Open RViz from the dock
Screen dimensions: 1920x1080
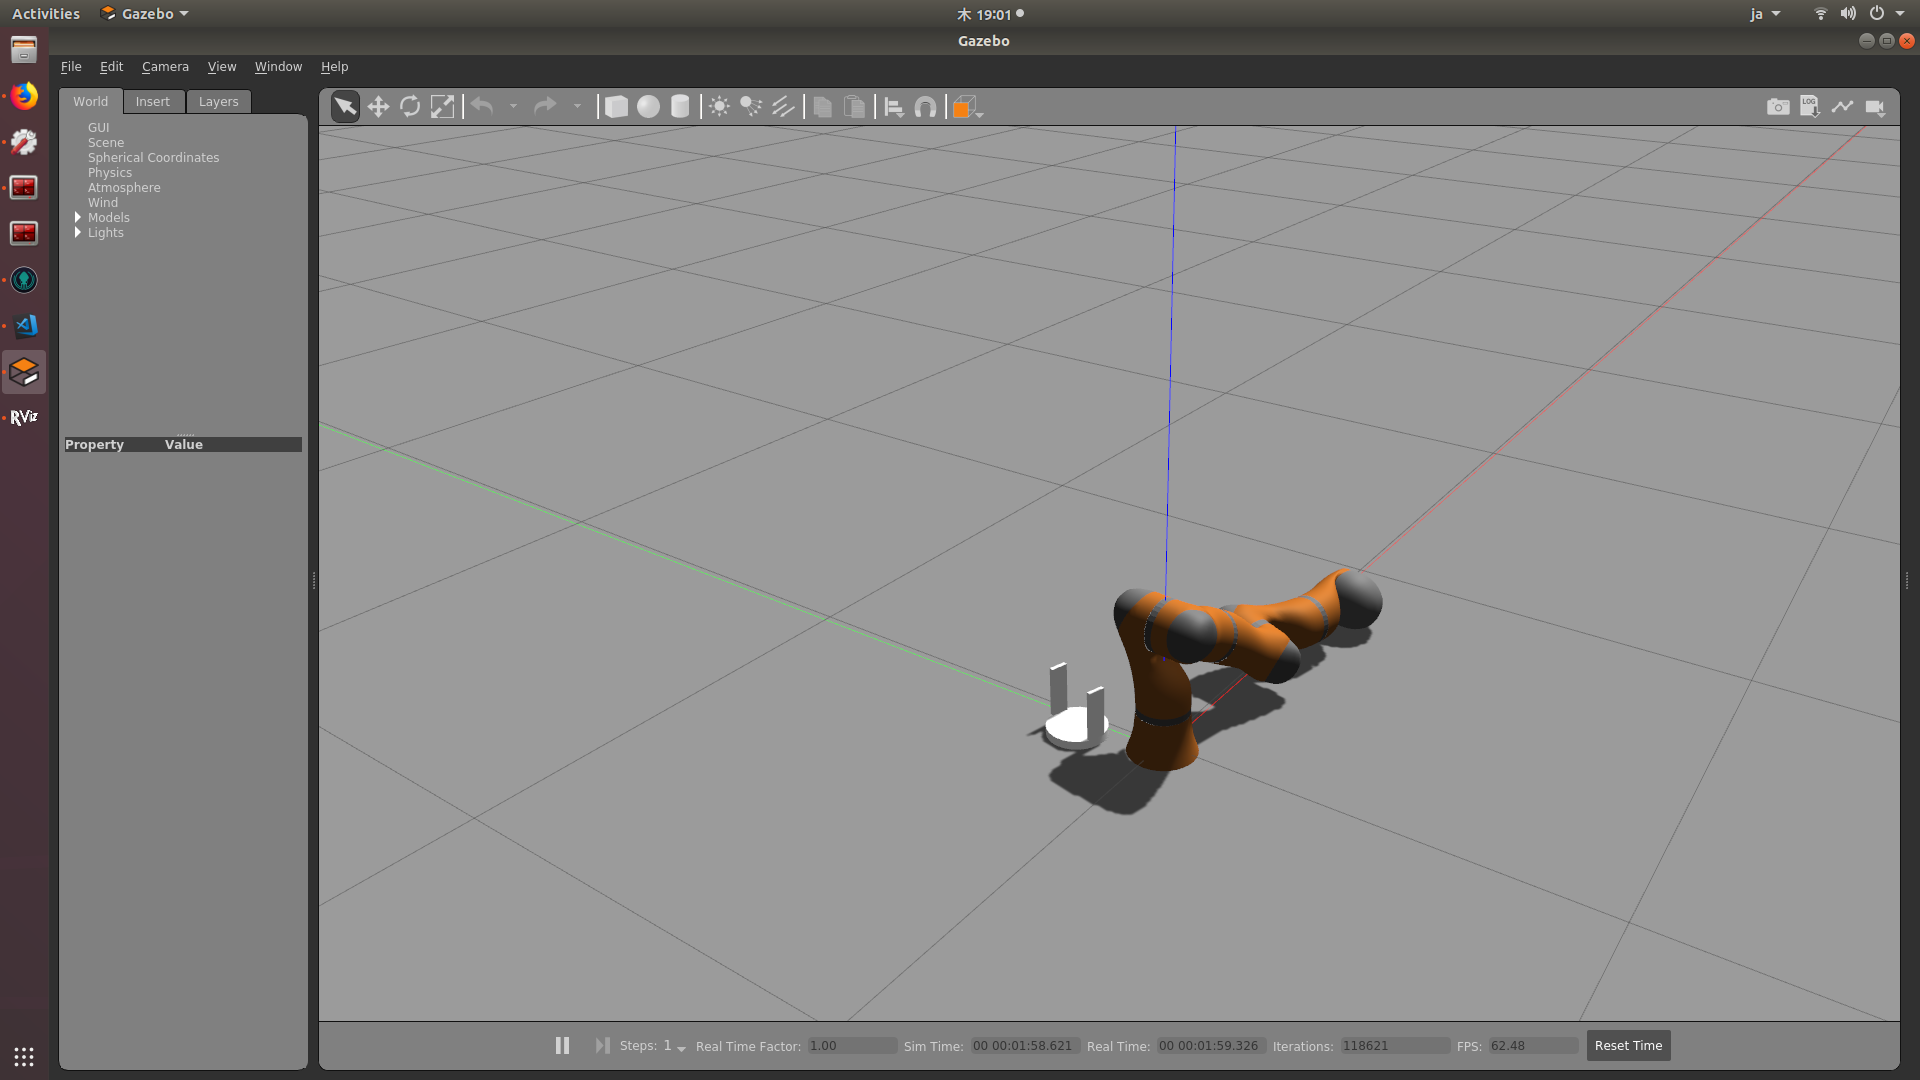point(24,417)
